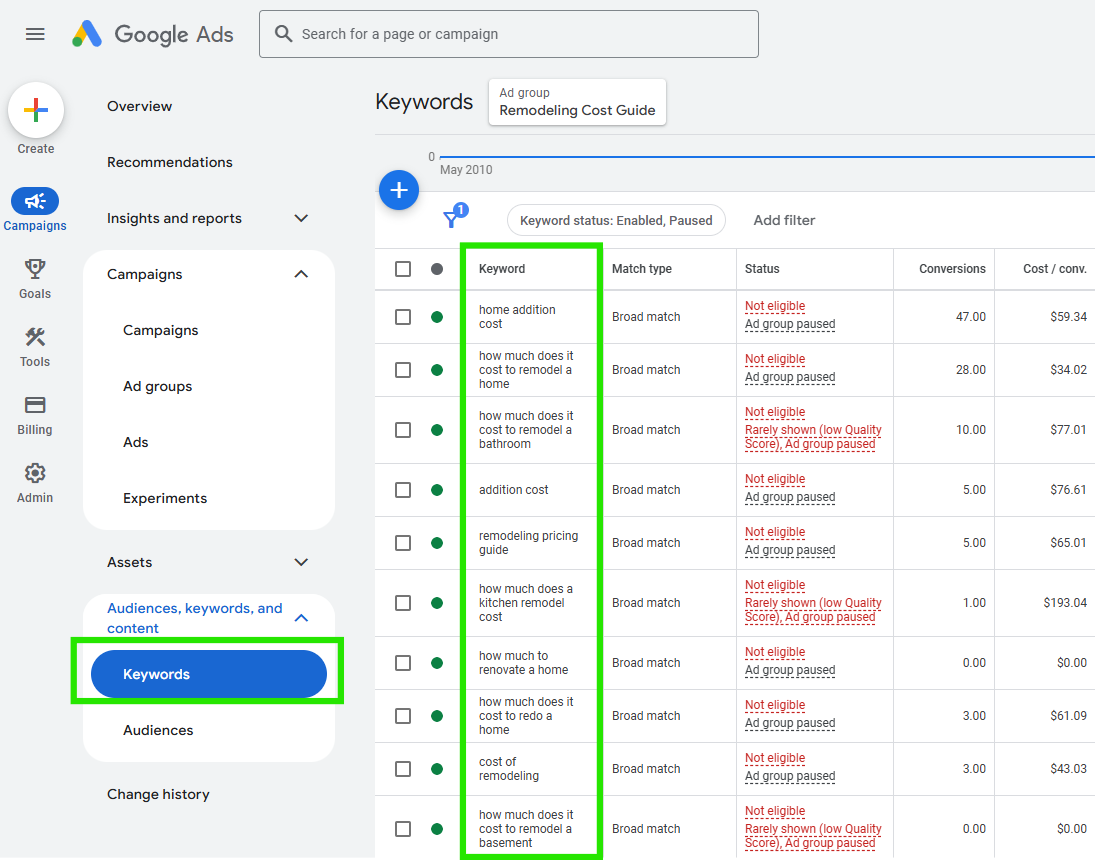The image size is (1095, 860).
Task: Expand the Assets section
Action: pyautogui.click(x=300, y=562)
